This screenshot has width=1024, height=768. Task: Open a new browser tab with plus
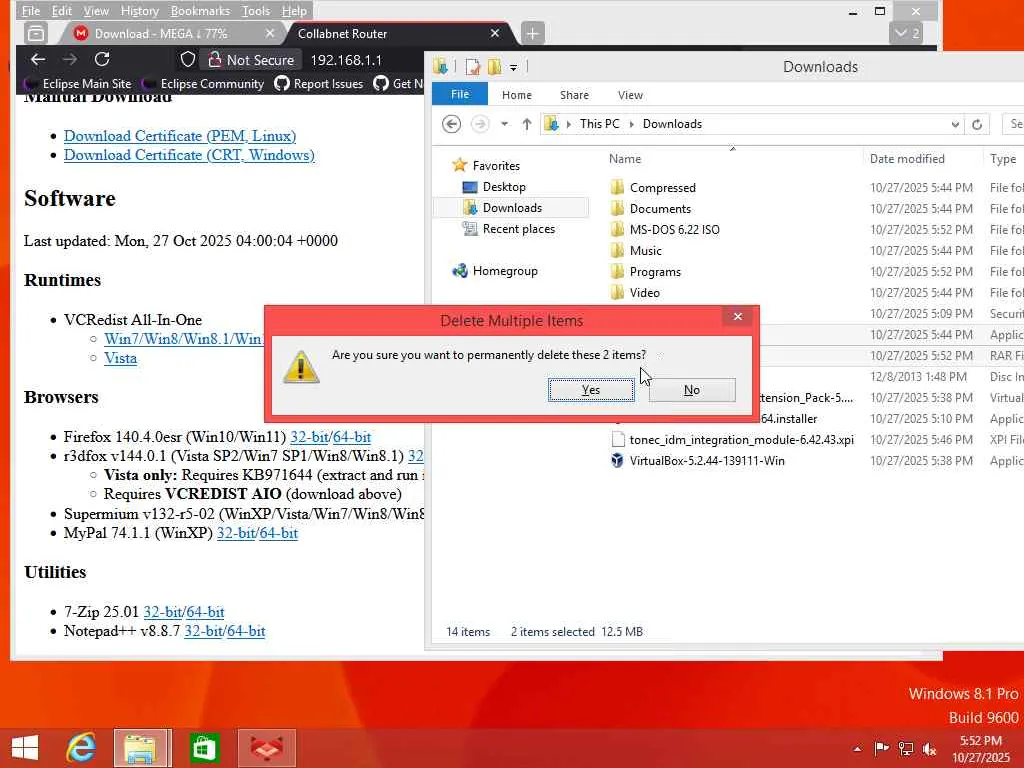coord(533,33)
